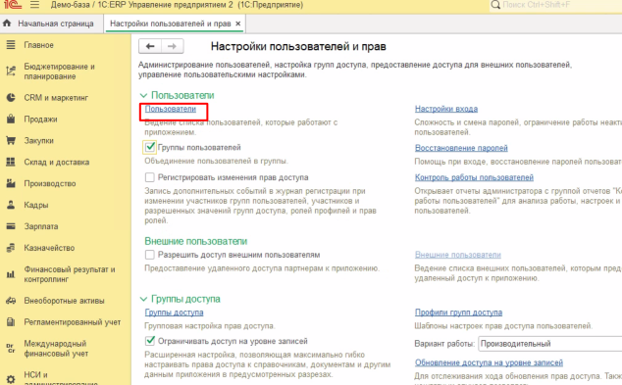Open Зарплата section in sidebar
The height and width of the screenshot is (385, 622).
41,226
